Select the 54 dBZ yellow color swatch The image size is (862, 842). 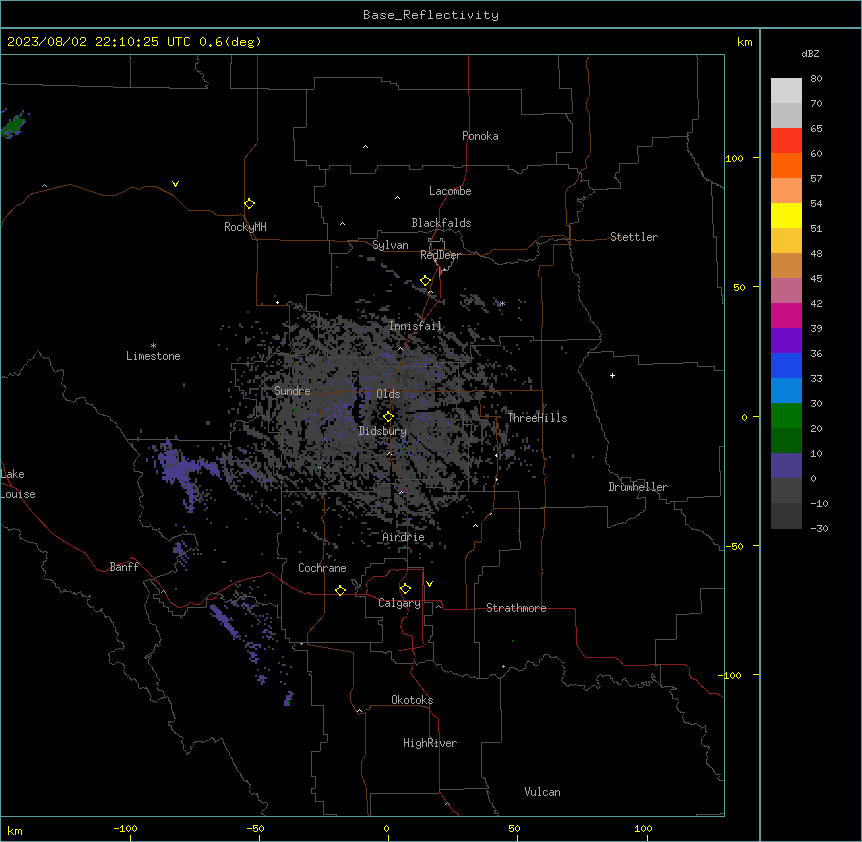coord(786,215)
